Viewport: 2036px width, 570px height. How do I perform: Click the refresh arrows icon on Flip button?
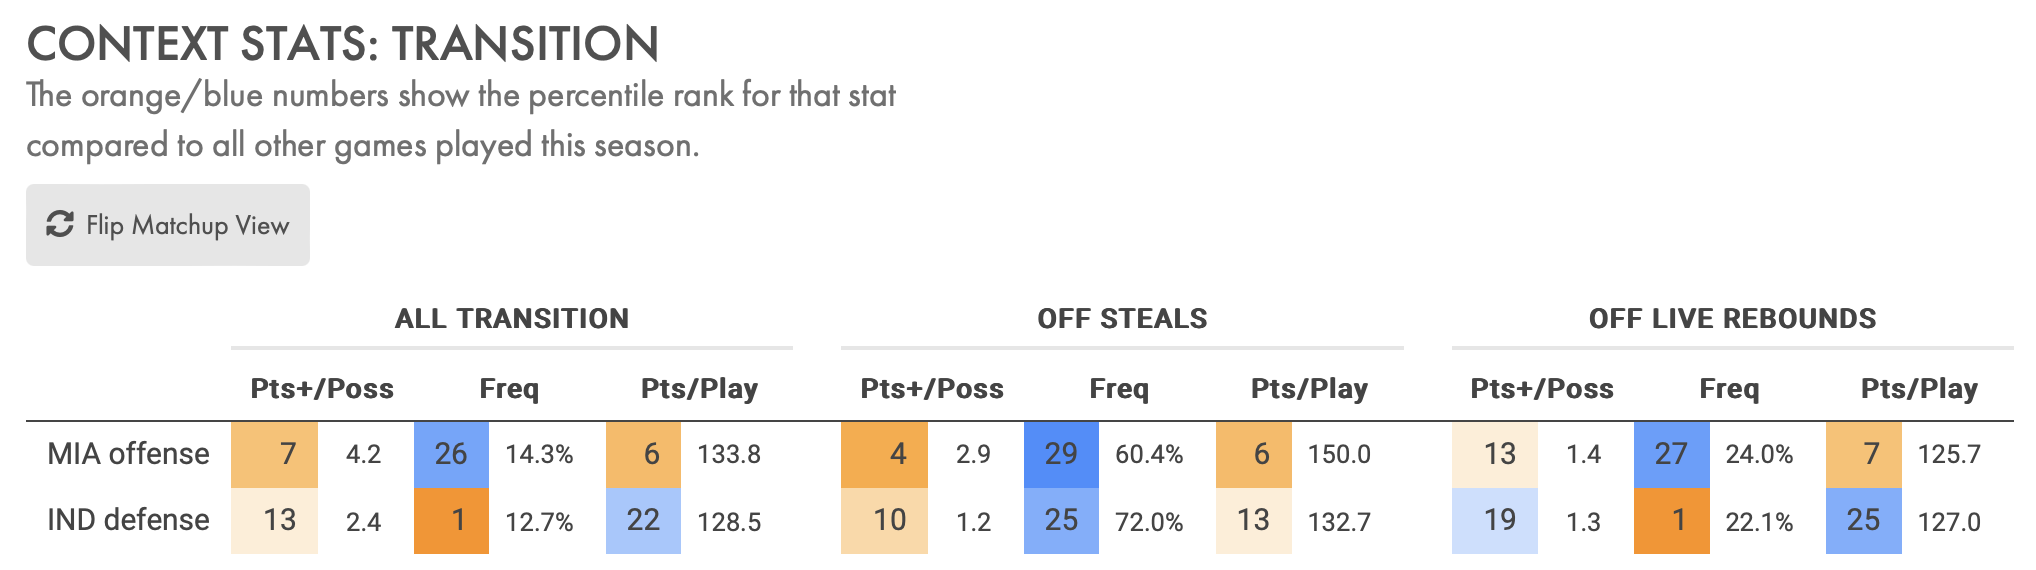tap(60, 225)
